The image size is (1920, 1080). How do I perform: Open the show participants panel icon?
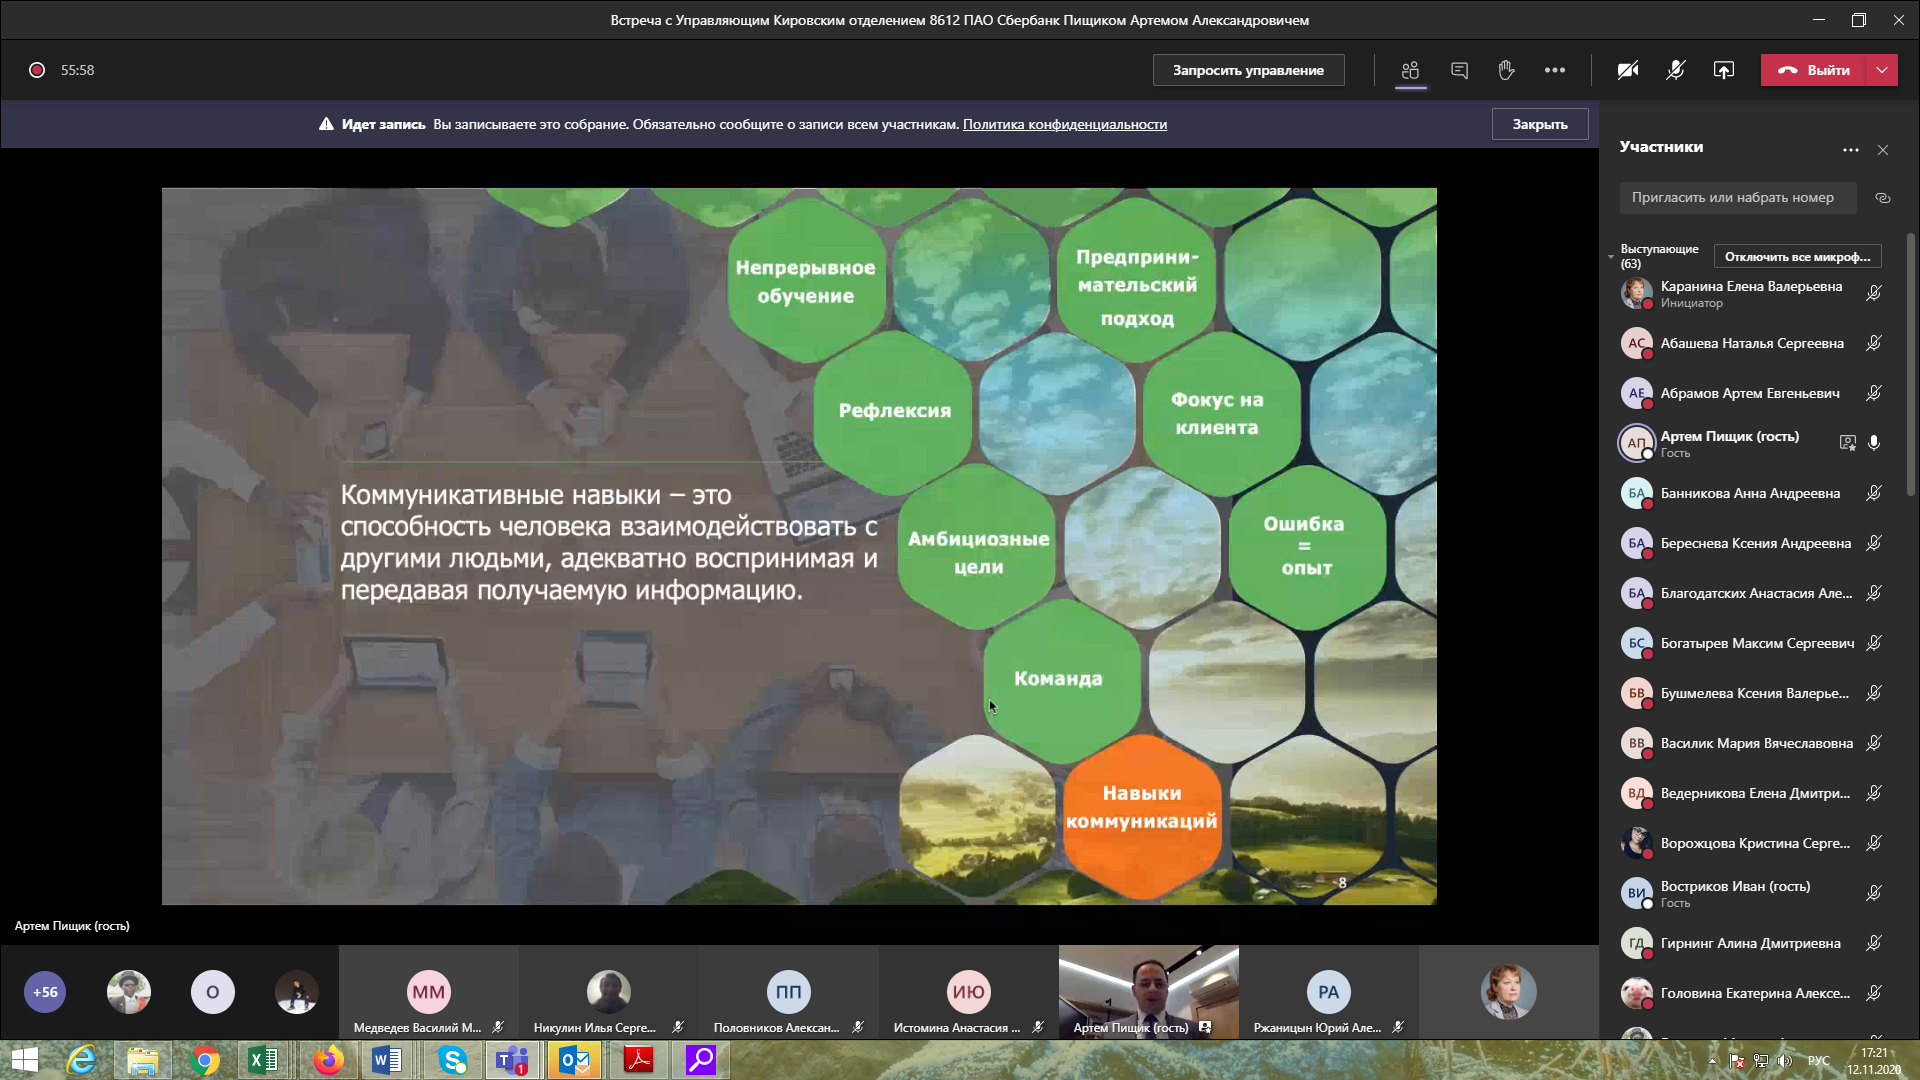point(1410,70)
